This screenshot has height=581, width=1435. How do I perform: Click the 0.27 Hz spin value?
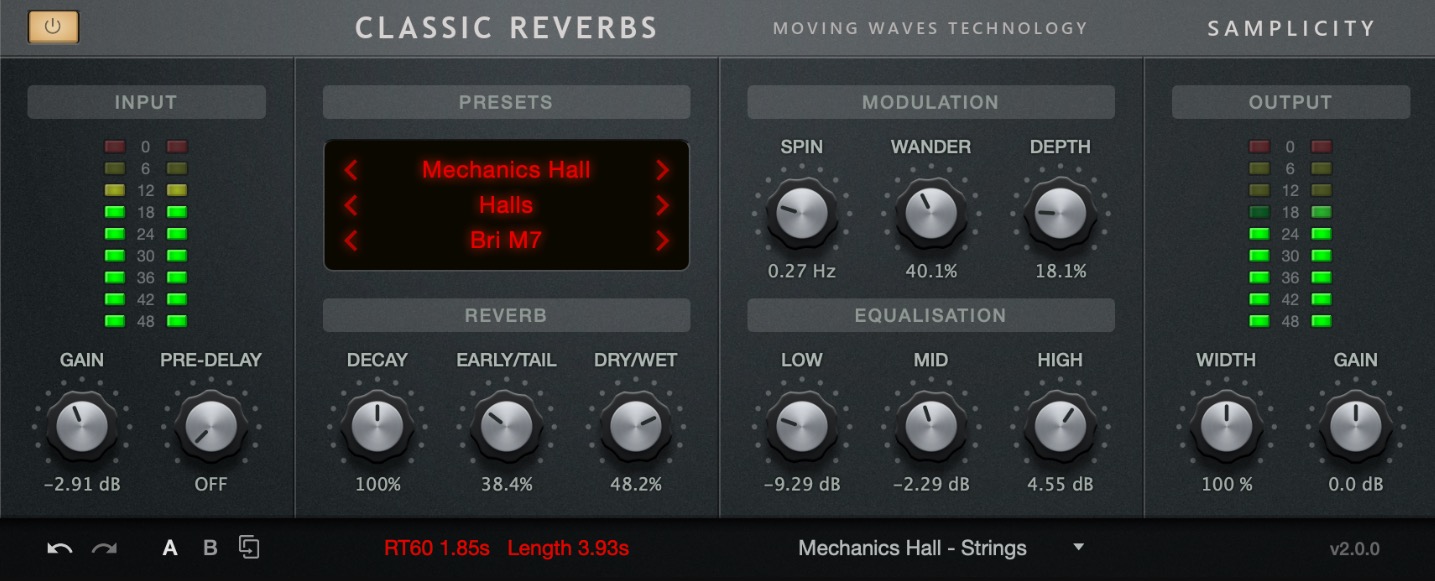coord(802,272)
